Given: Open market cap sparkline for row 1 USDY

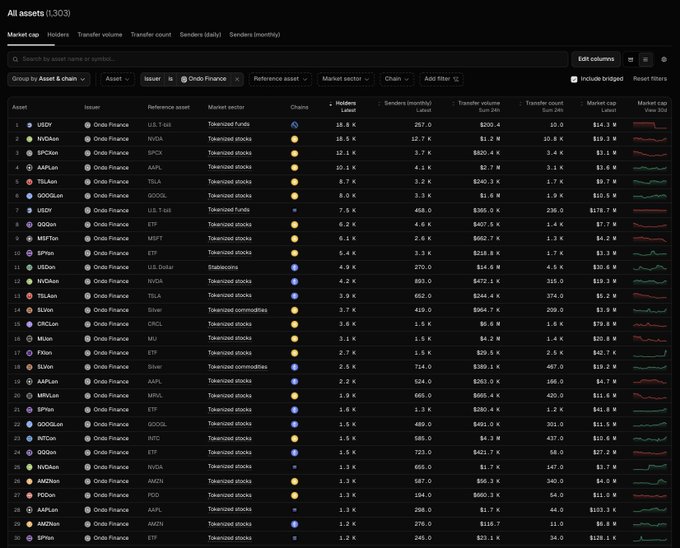Looking at the screenshot, I should point(650,125).
